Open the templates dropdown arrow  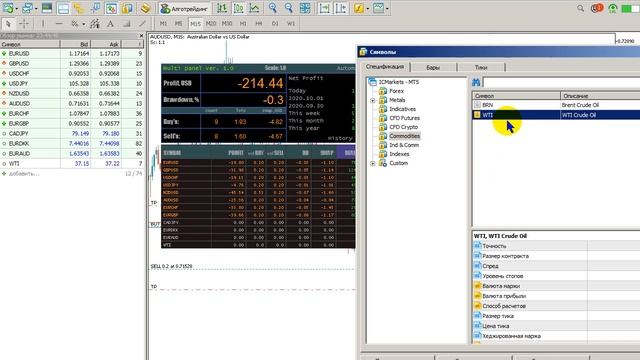coord(387,8)
